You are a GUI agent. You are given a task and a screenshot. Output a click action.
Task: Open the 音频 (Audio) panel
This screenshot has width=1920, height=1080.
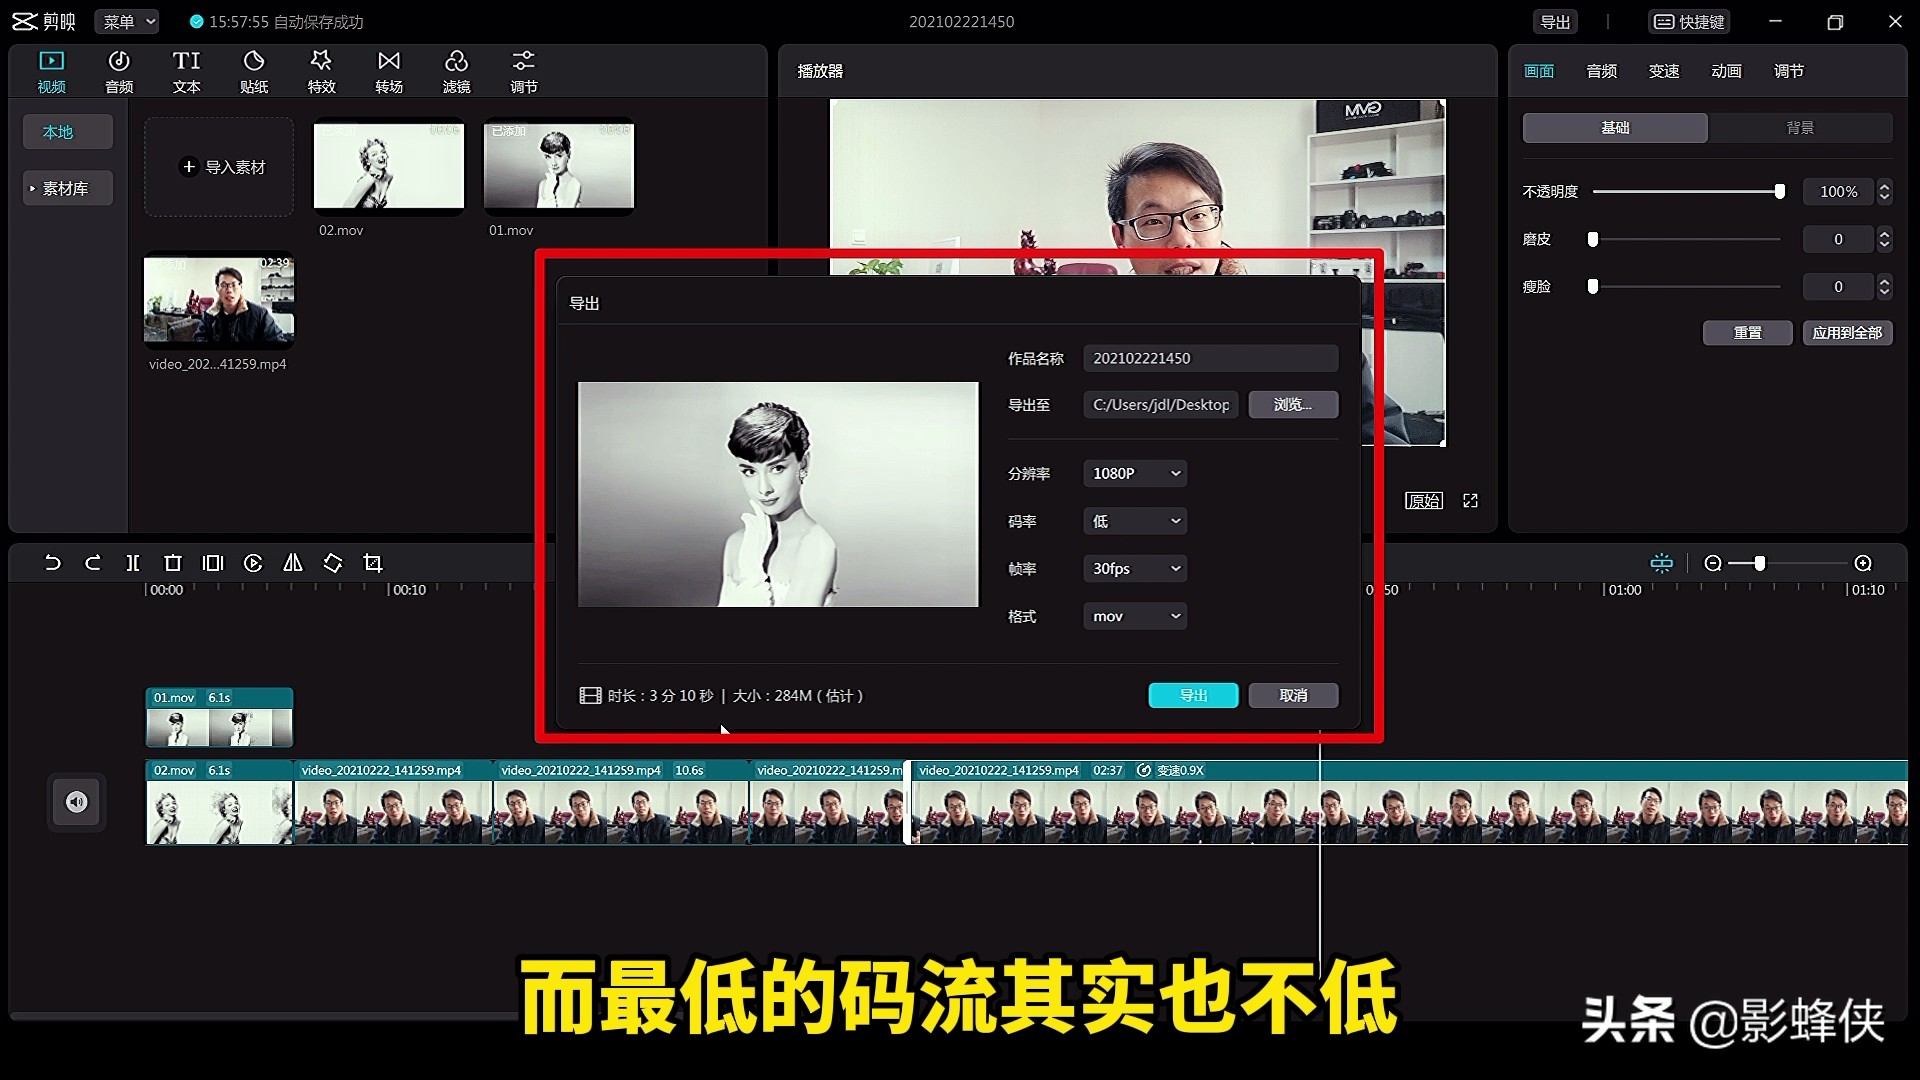coord(118,70)
